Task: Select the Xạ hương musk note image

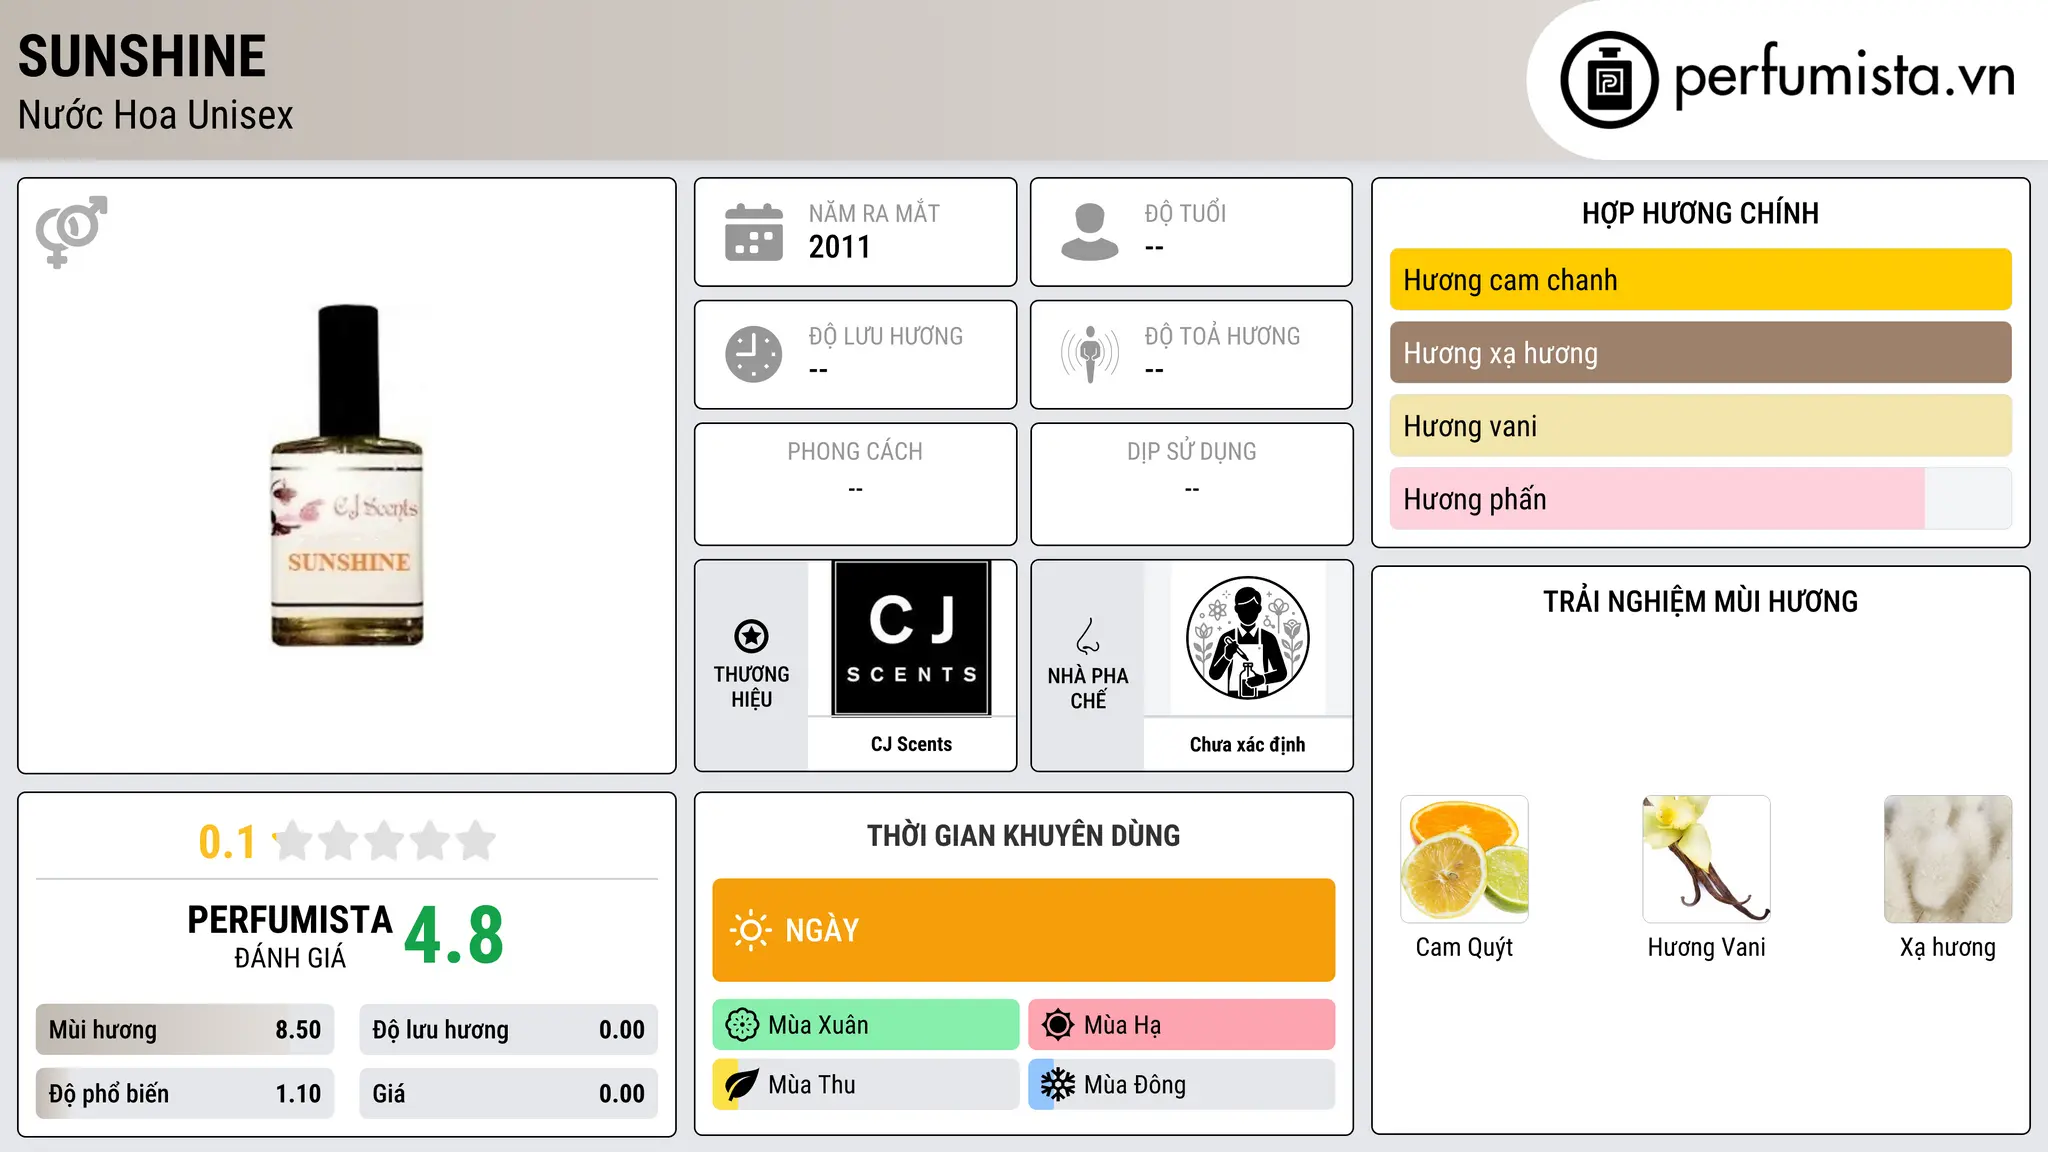Action: tap(1948, 859)
